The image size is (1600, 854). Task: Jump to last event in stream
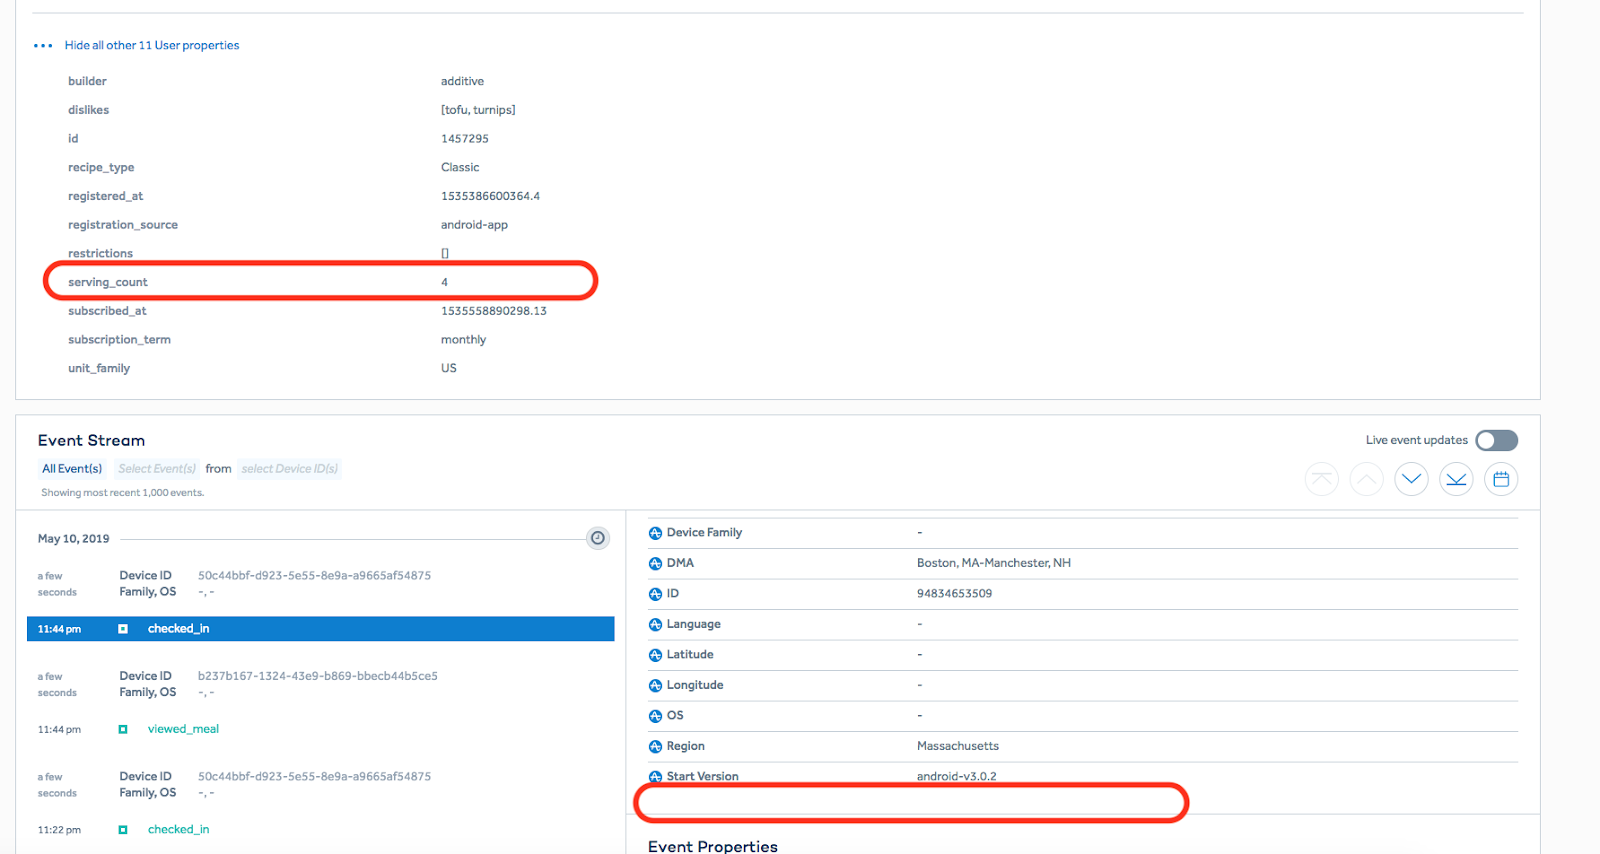click(x=1456, y=479)
